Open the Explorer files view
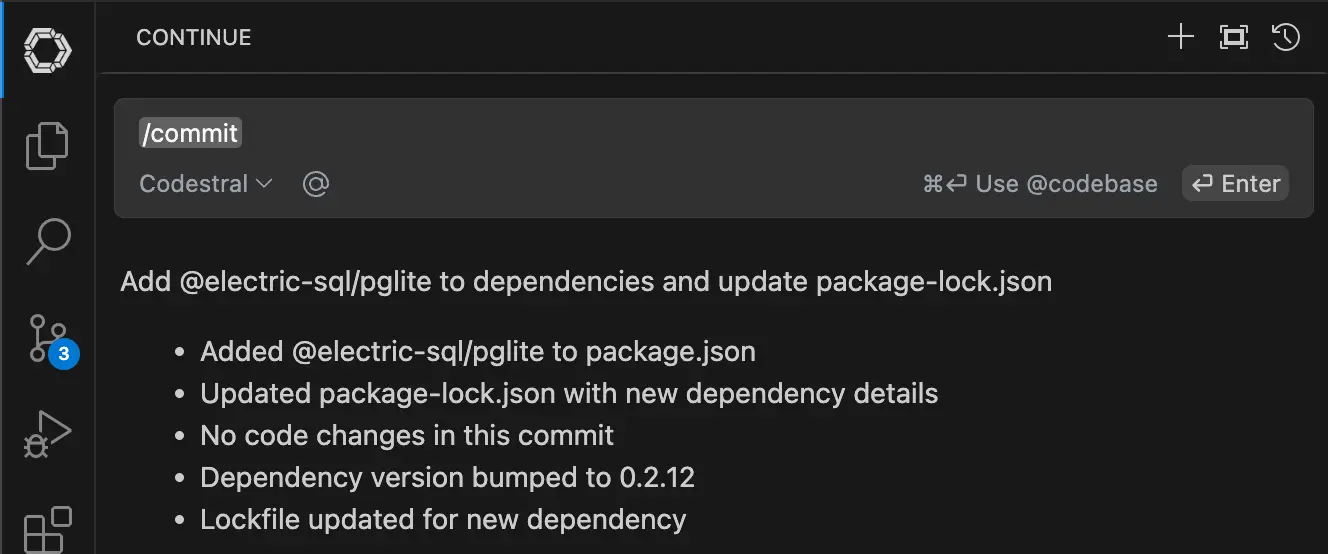The image size is (1328, 554). (x=47, y=145)
